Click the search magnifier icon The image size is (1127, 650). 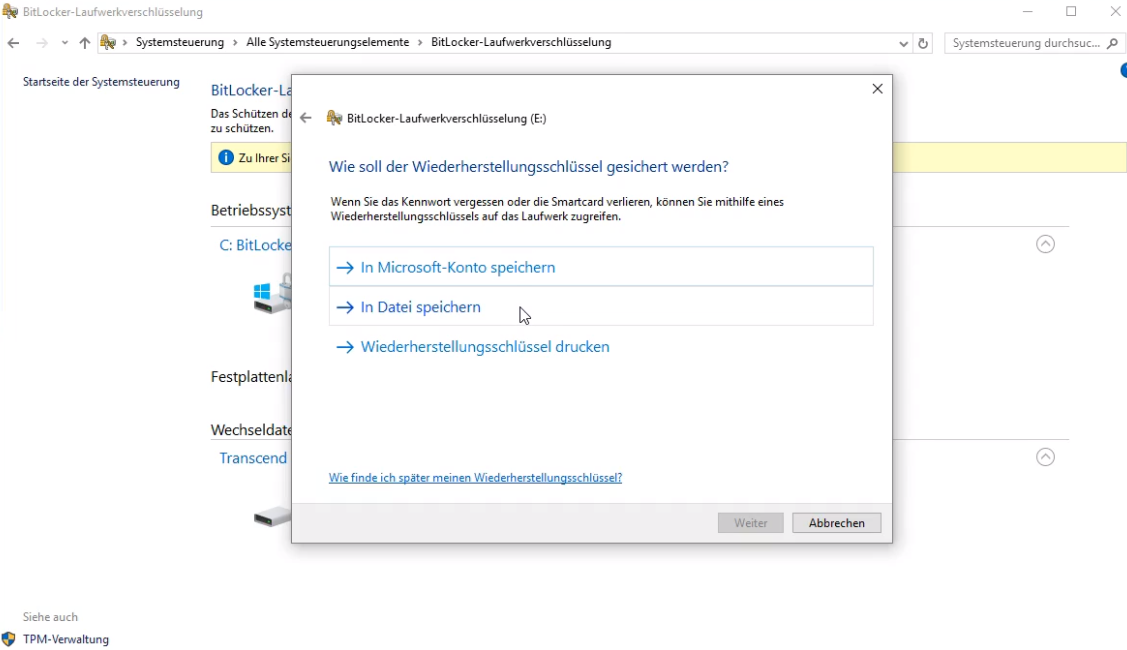coord(1113,43)
